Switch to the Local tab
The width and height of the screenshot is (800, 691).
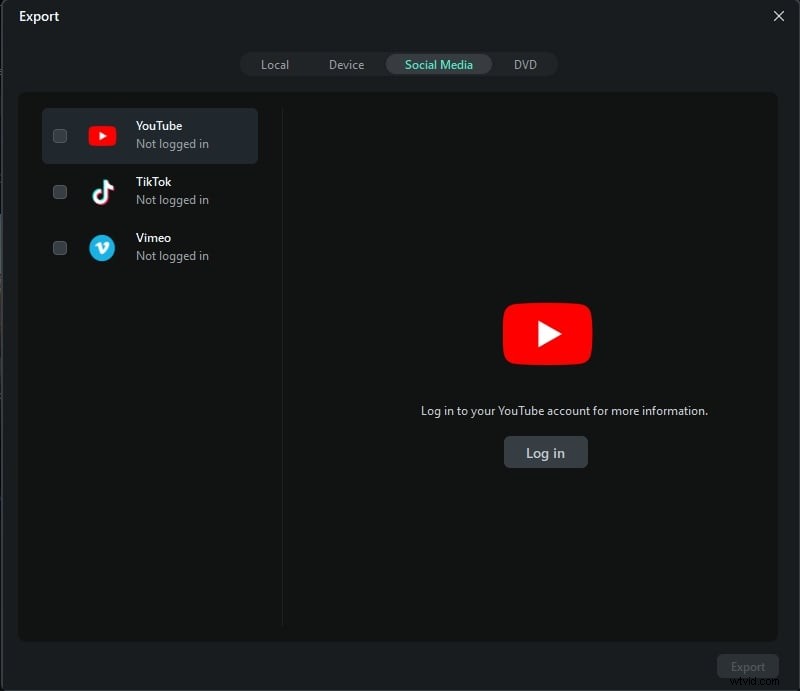(x=274, y=64)
